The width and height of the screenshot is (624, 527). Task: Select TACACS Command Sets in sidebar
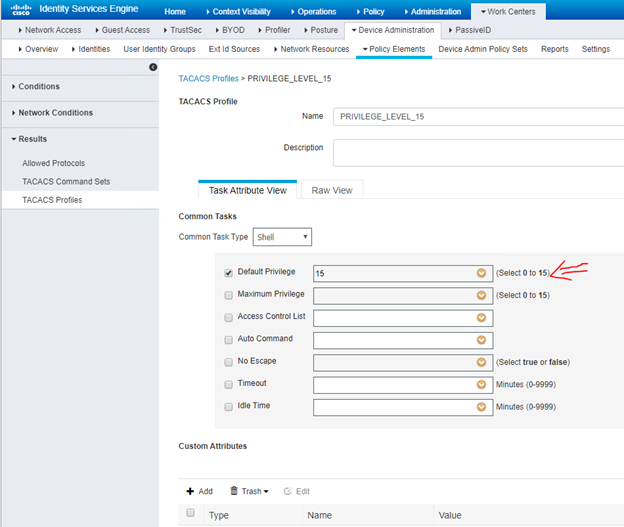[66, 182]
